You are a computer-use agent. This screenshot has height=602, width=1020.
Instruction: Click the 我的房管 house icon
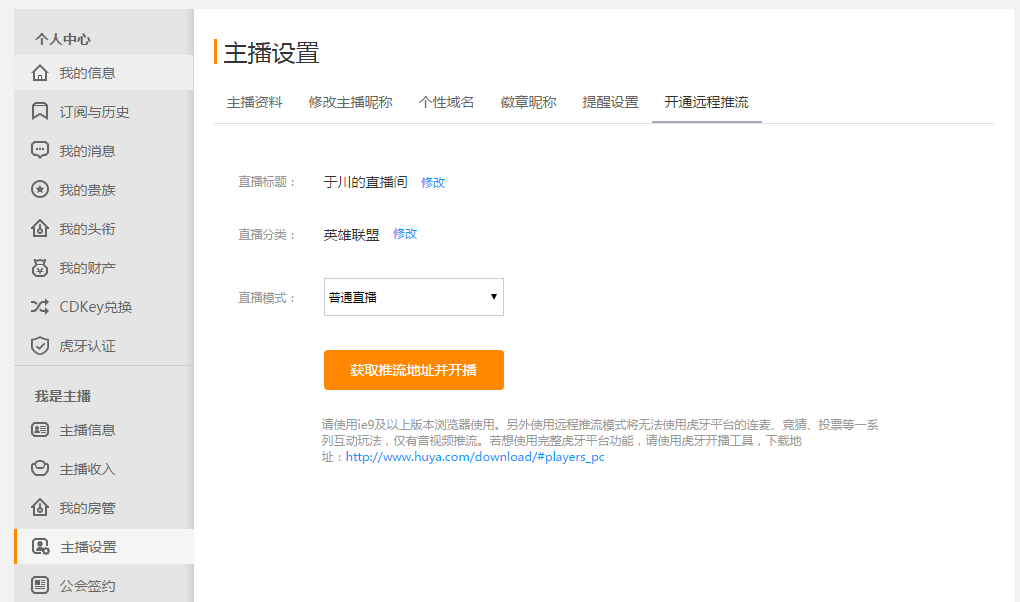point(40,508)
